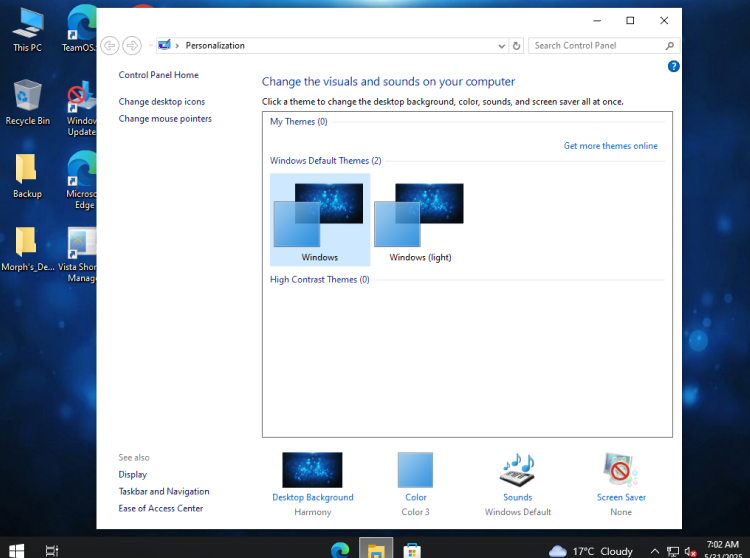Show hidden system tray icons
The width and height of the screenshot is (750, 558).
[655, 551]
